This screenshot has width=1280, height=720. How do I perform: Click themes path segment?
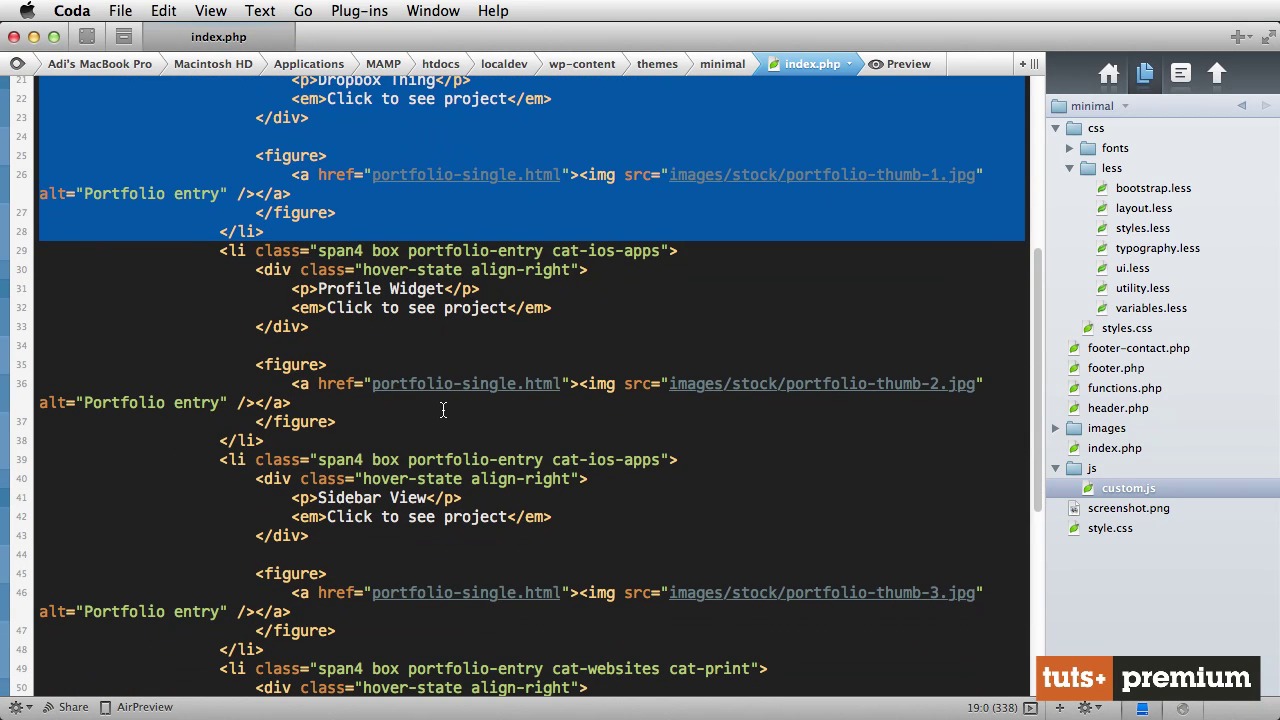pyautogui.click(x=657, y=64)
